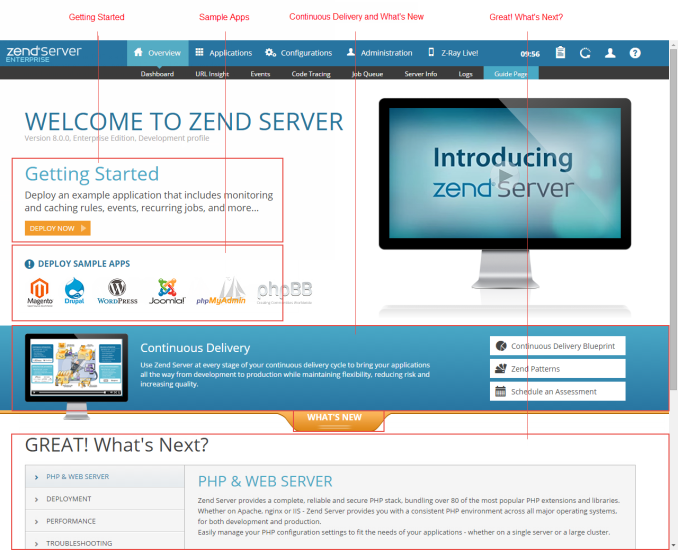Deploy the phpMyAdmin sample app
This screenshot has width=678, height=550.
[x=221, y=291]
